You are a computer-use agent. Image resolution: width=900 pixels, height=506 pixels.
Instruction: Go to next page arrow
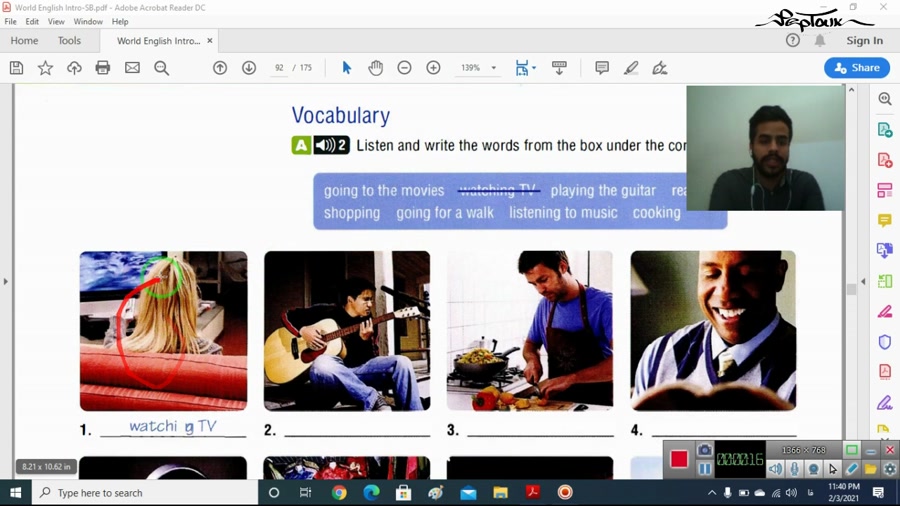(x=249, y=68)
